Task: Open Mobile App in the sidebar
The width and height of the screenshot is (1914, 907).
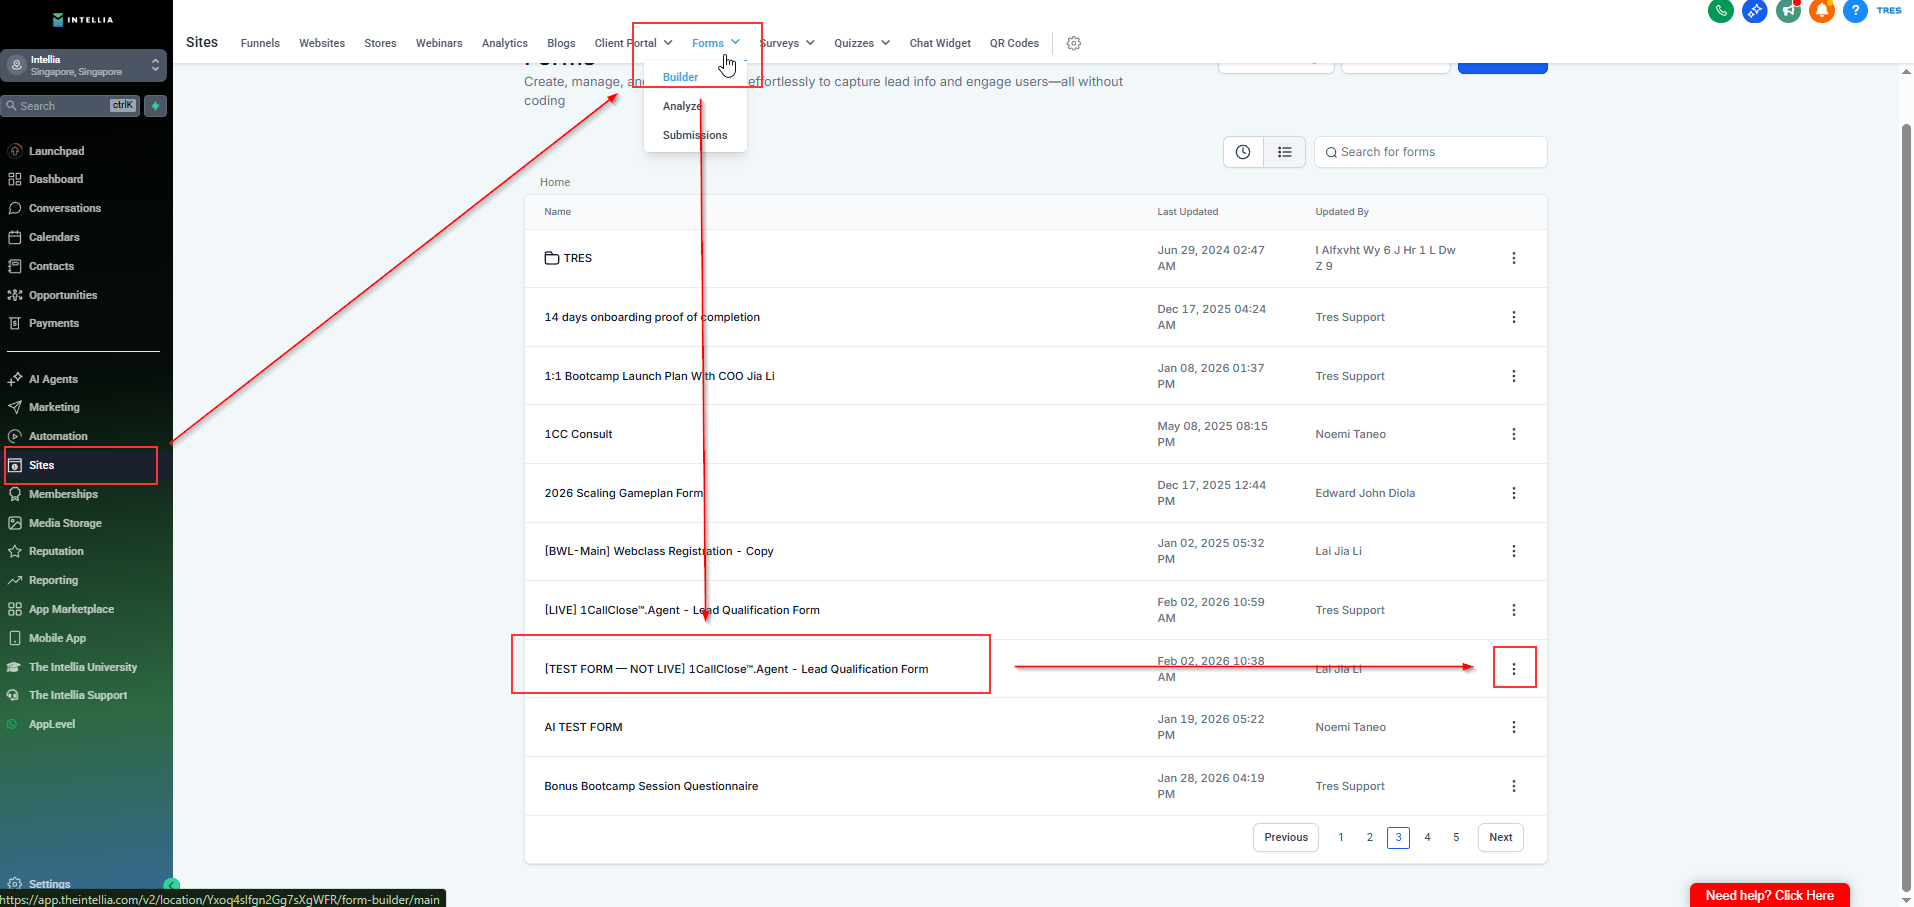Action: 57,638
